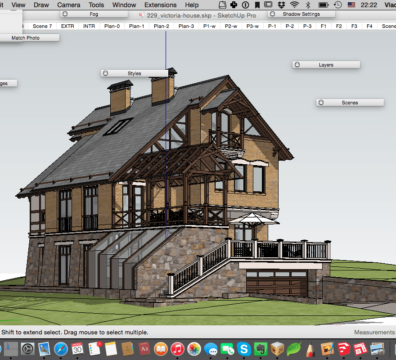Switch to the Plan-0 scene tab
Image resolution: width=396 pixels, height=360 pixels.
(112, 26)
